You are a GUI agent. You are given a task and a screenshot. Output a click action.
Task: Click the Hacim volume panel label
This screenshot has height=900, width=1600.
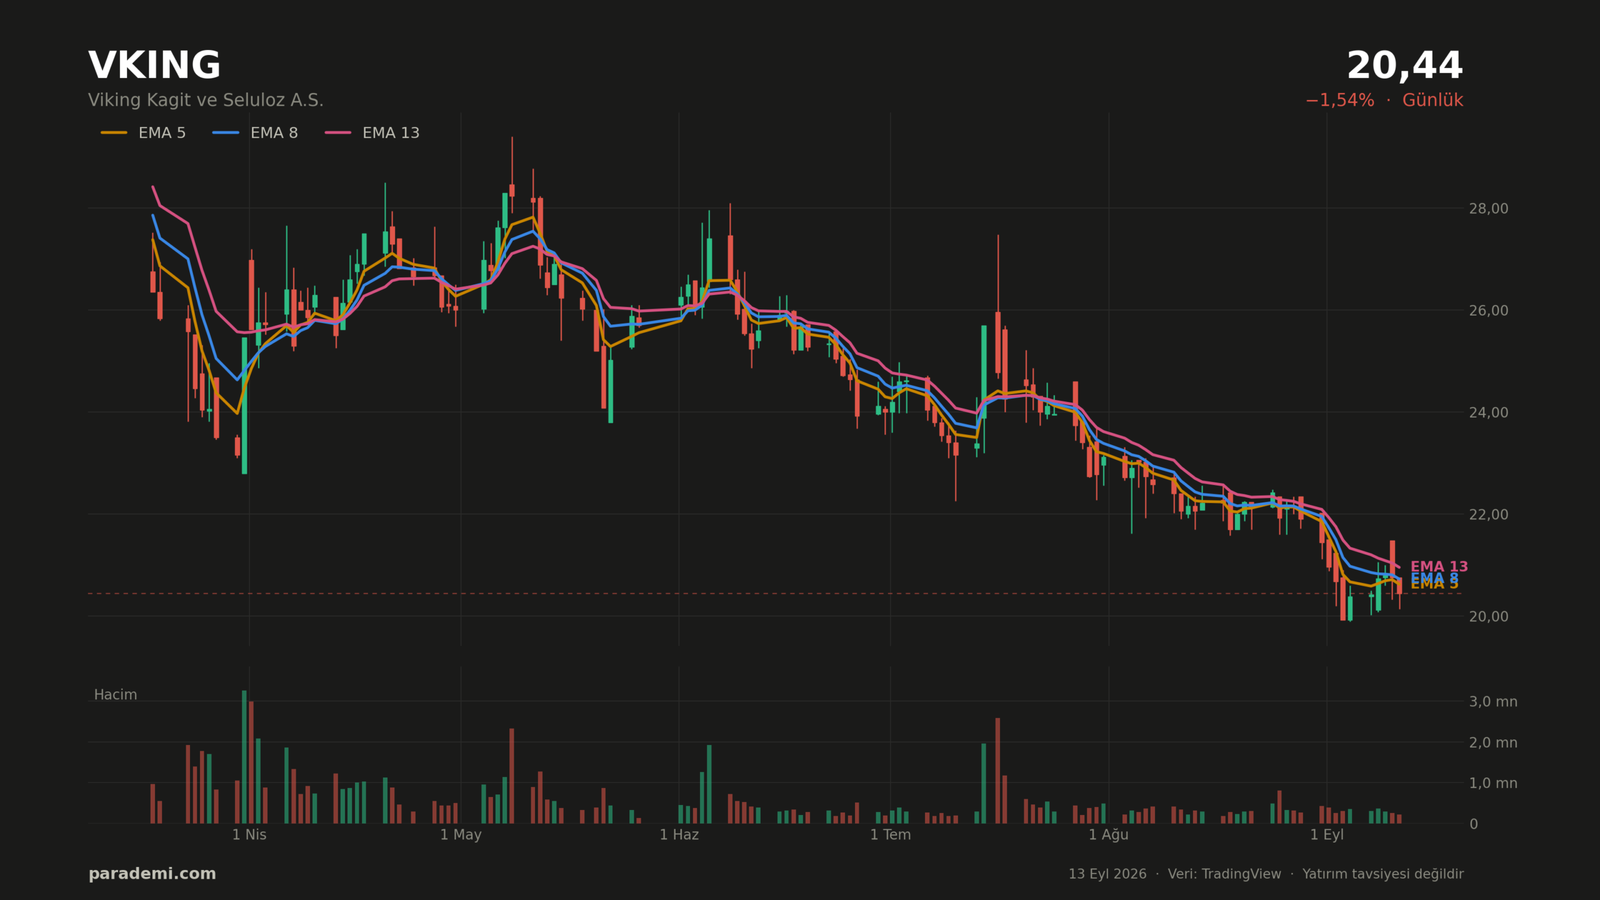pyautogui.click(x=116, y=695)
